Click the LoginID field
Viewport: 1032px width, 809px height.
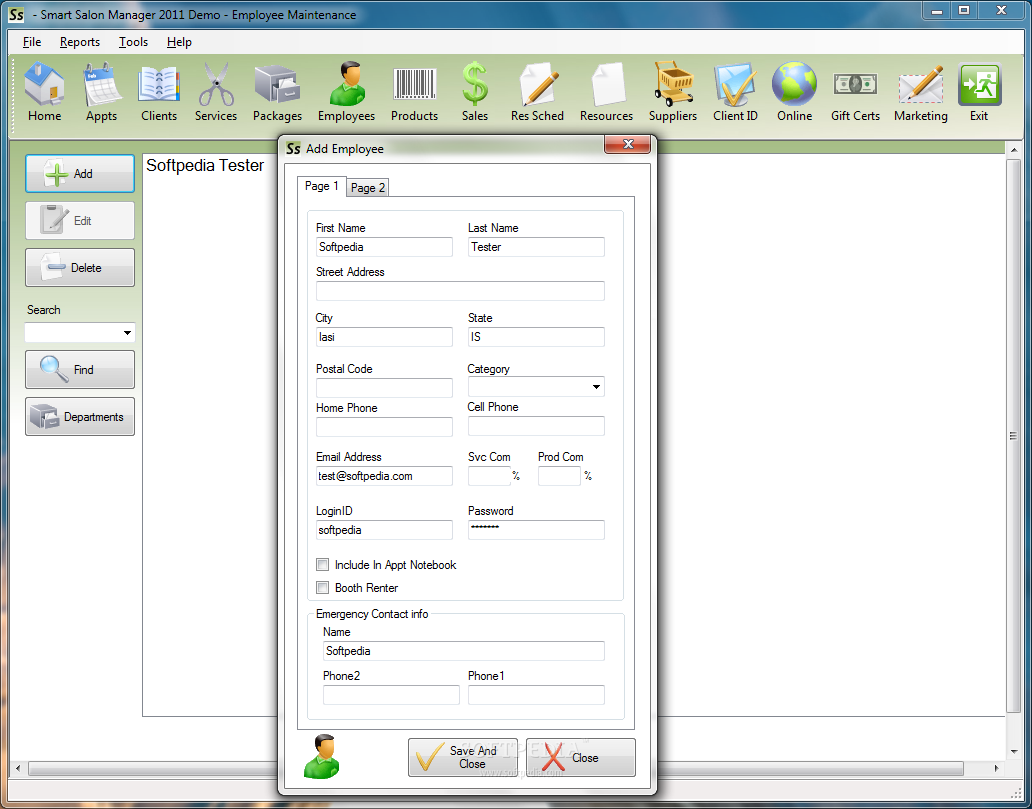pos(384,530)
